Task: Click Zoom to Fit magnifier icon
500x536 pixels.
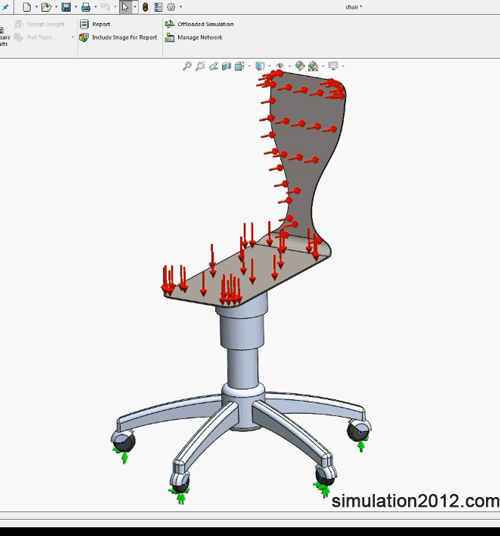Action: coord(187,66)
